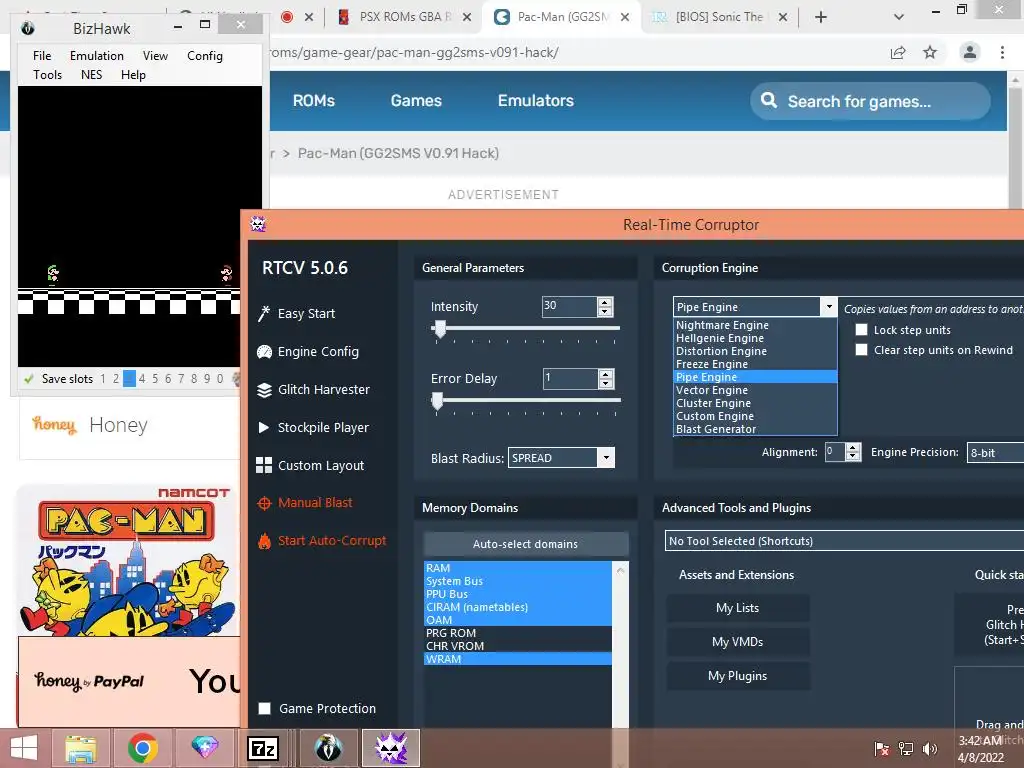Viewport: 1024px width, 768px height.
Task: Click the Auto-select domains button
Action: pos(525,544)
